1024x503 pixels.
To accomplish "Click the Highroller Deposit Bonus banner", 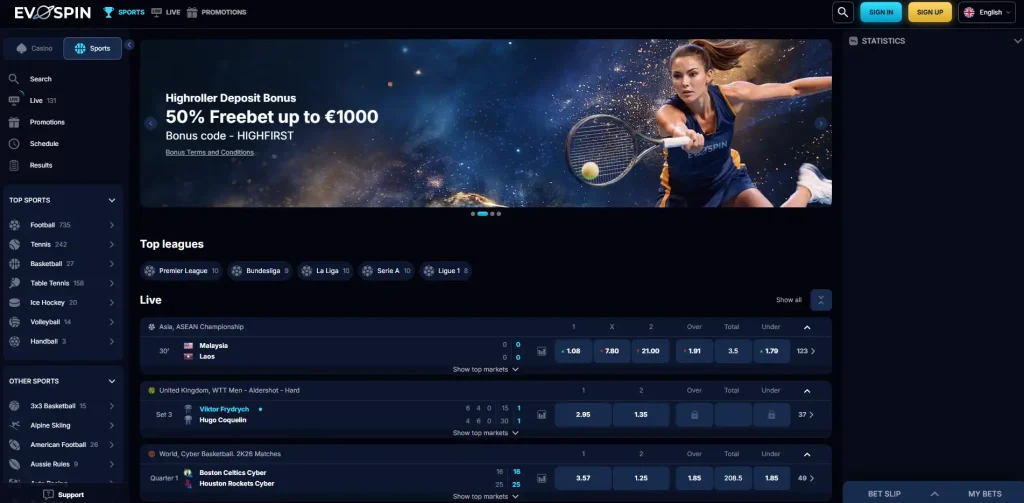I will point(486,123).
